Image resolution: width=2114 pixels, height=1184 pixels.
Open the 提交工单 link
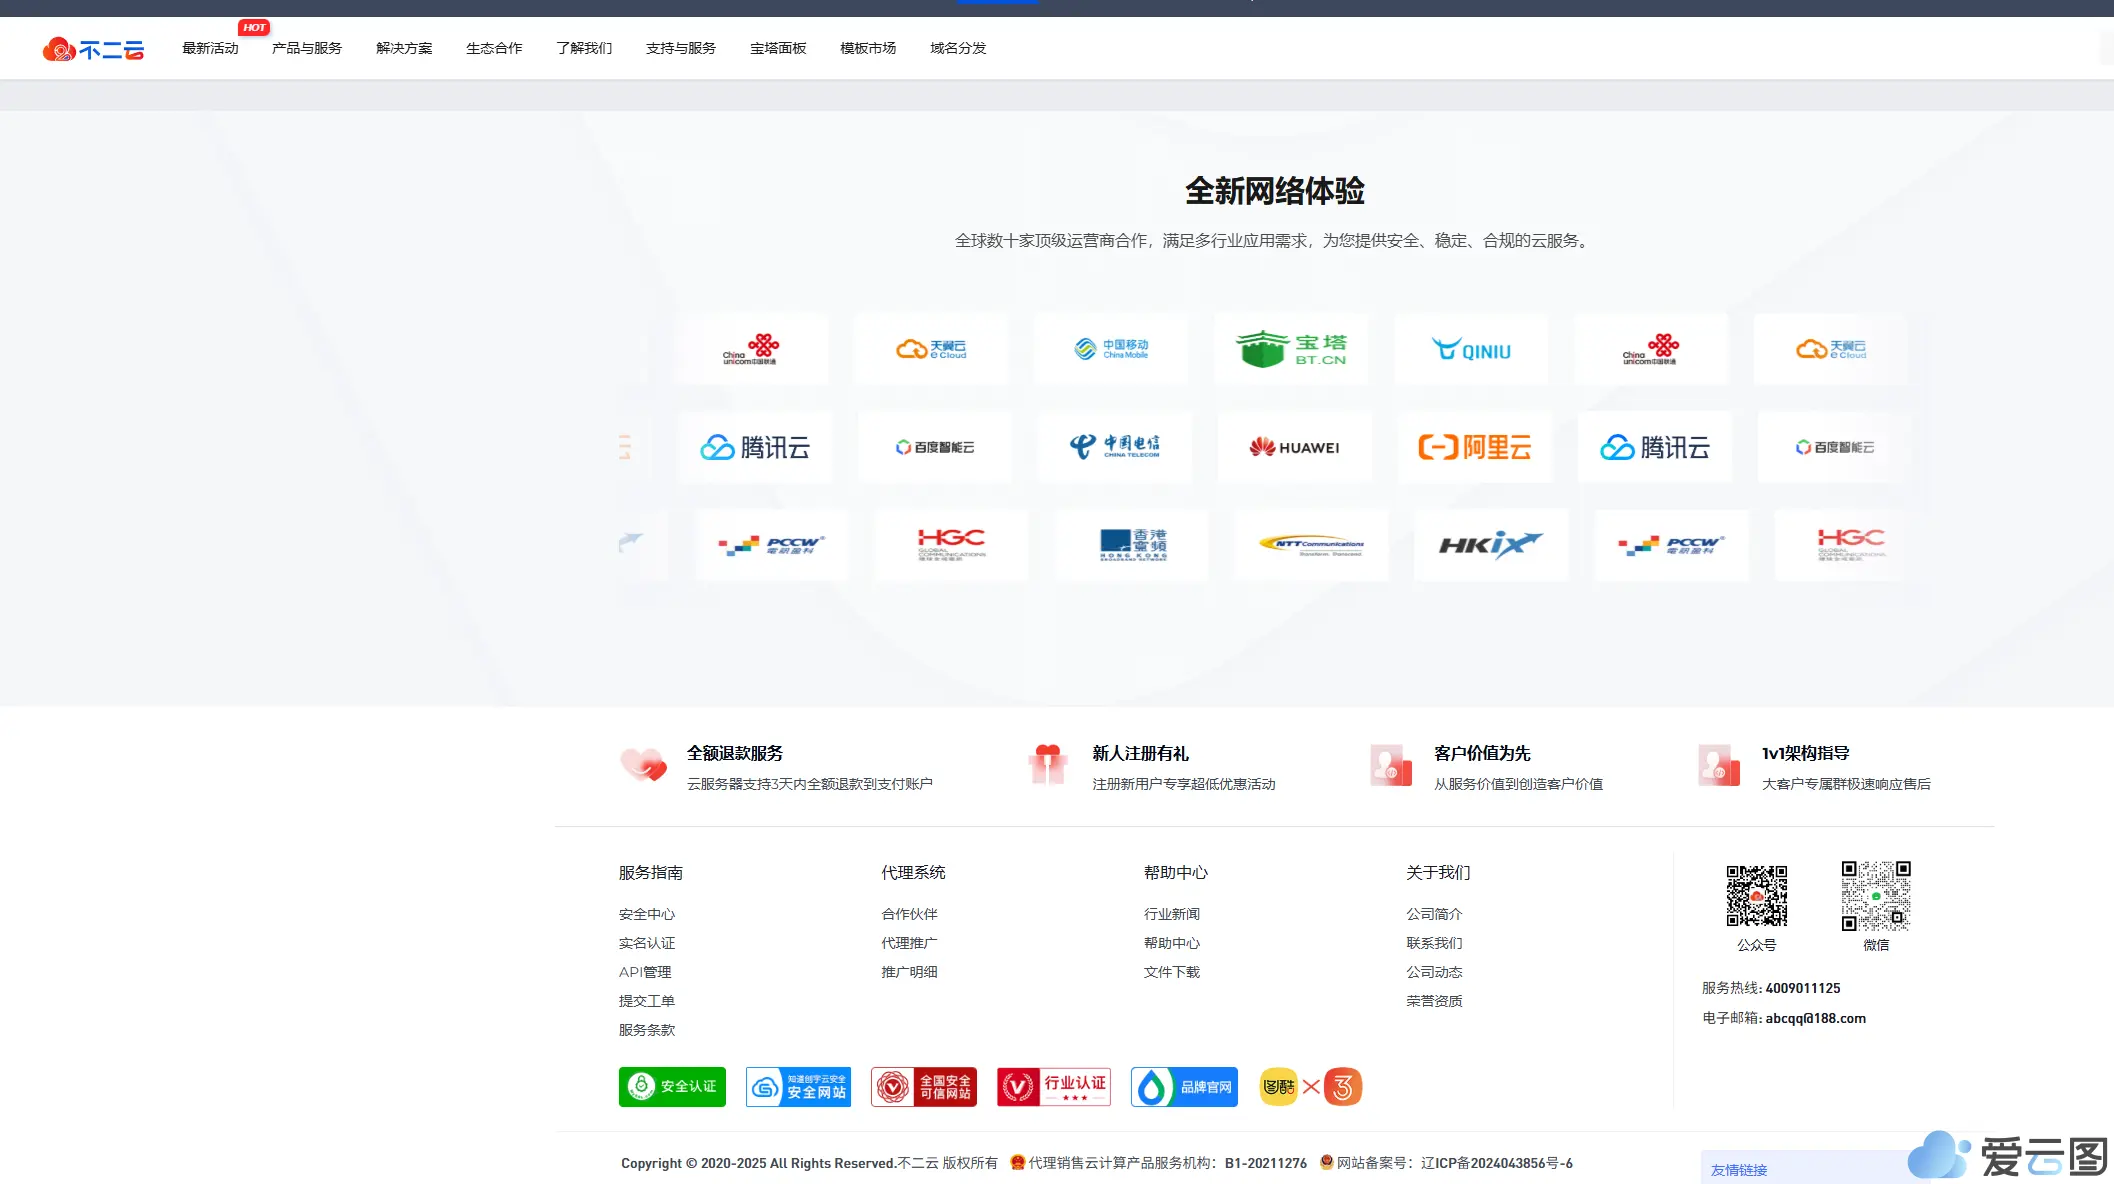click(647, 1001)
